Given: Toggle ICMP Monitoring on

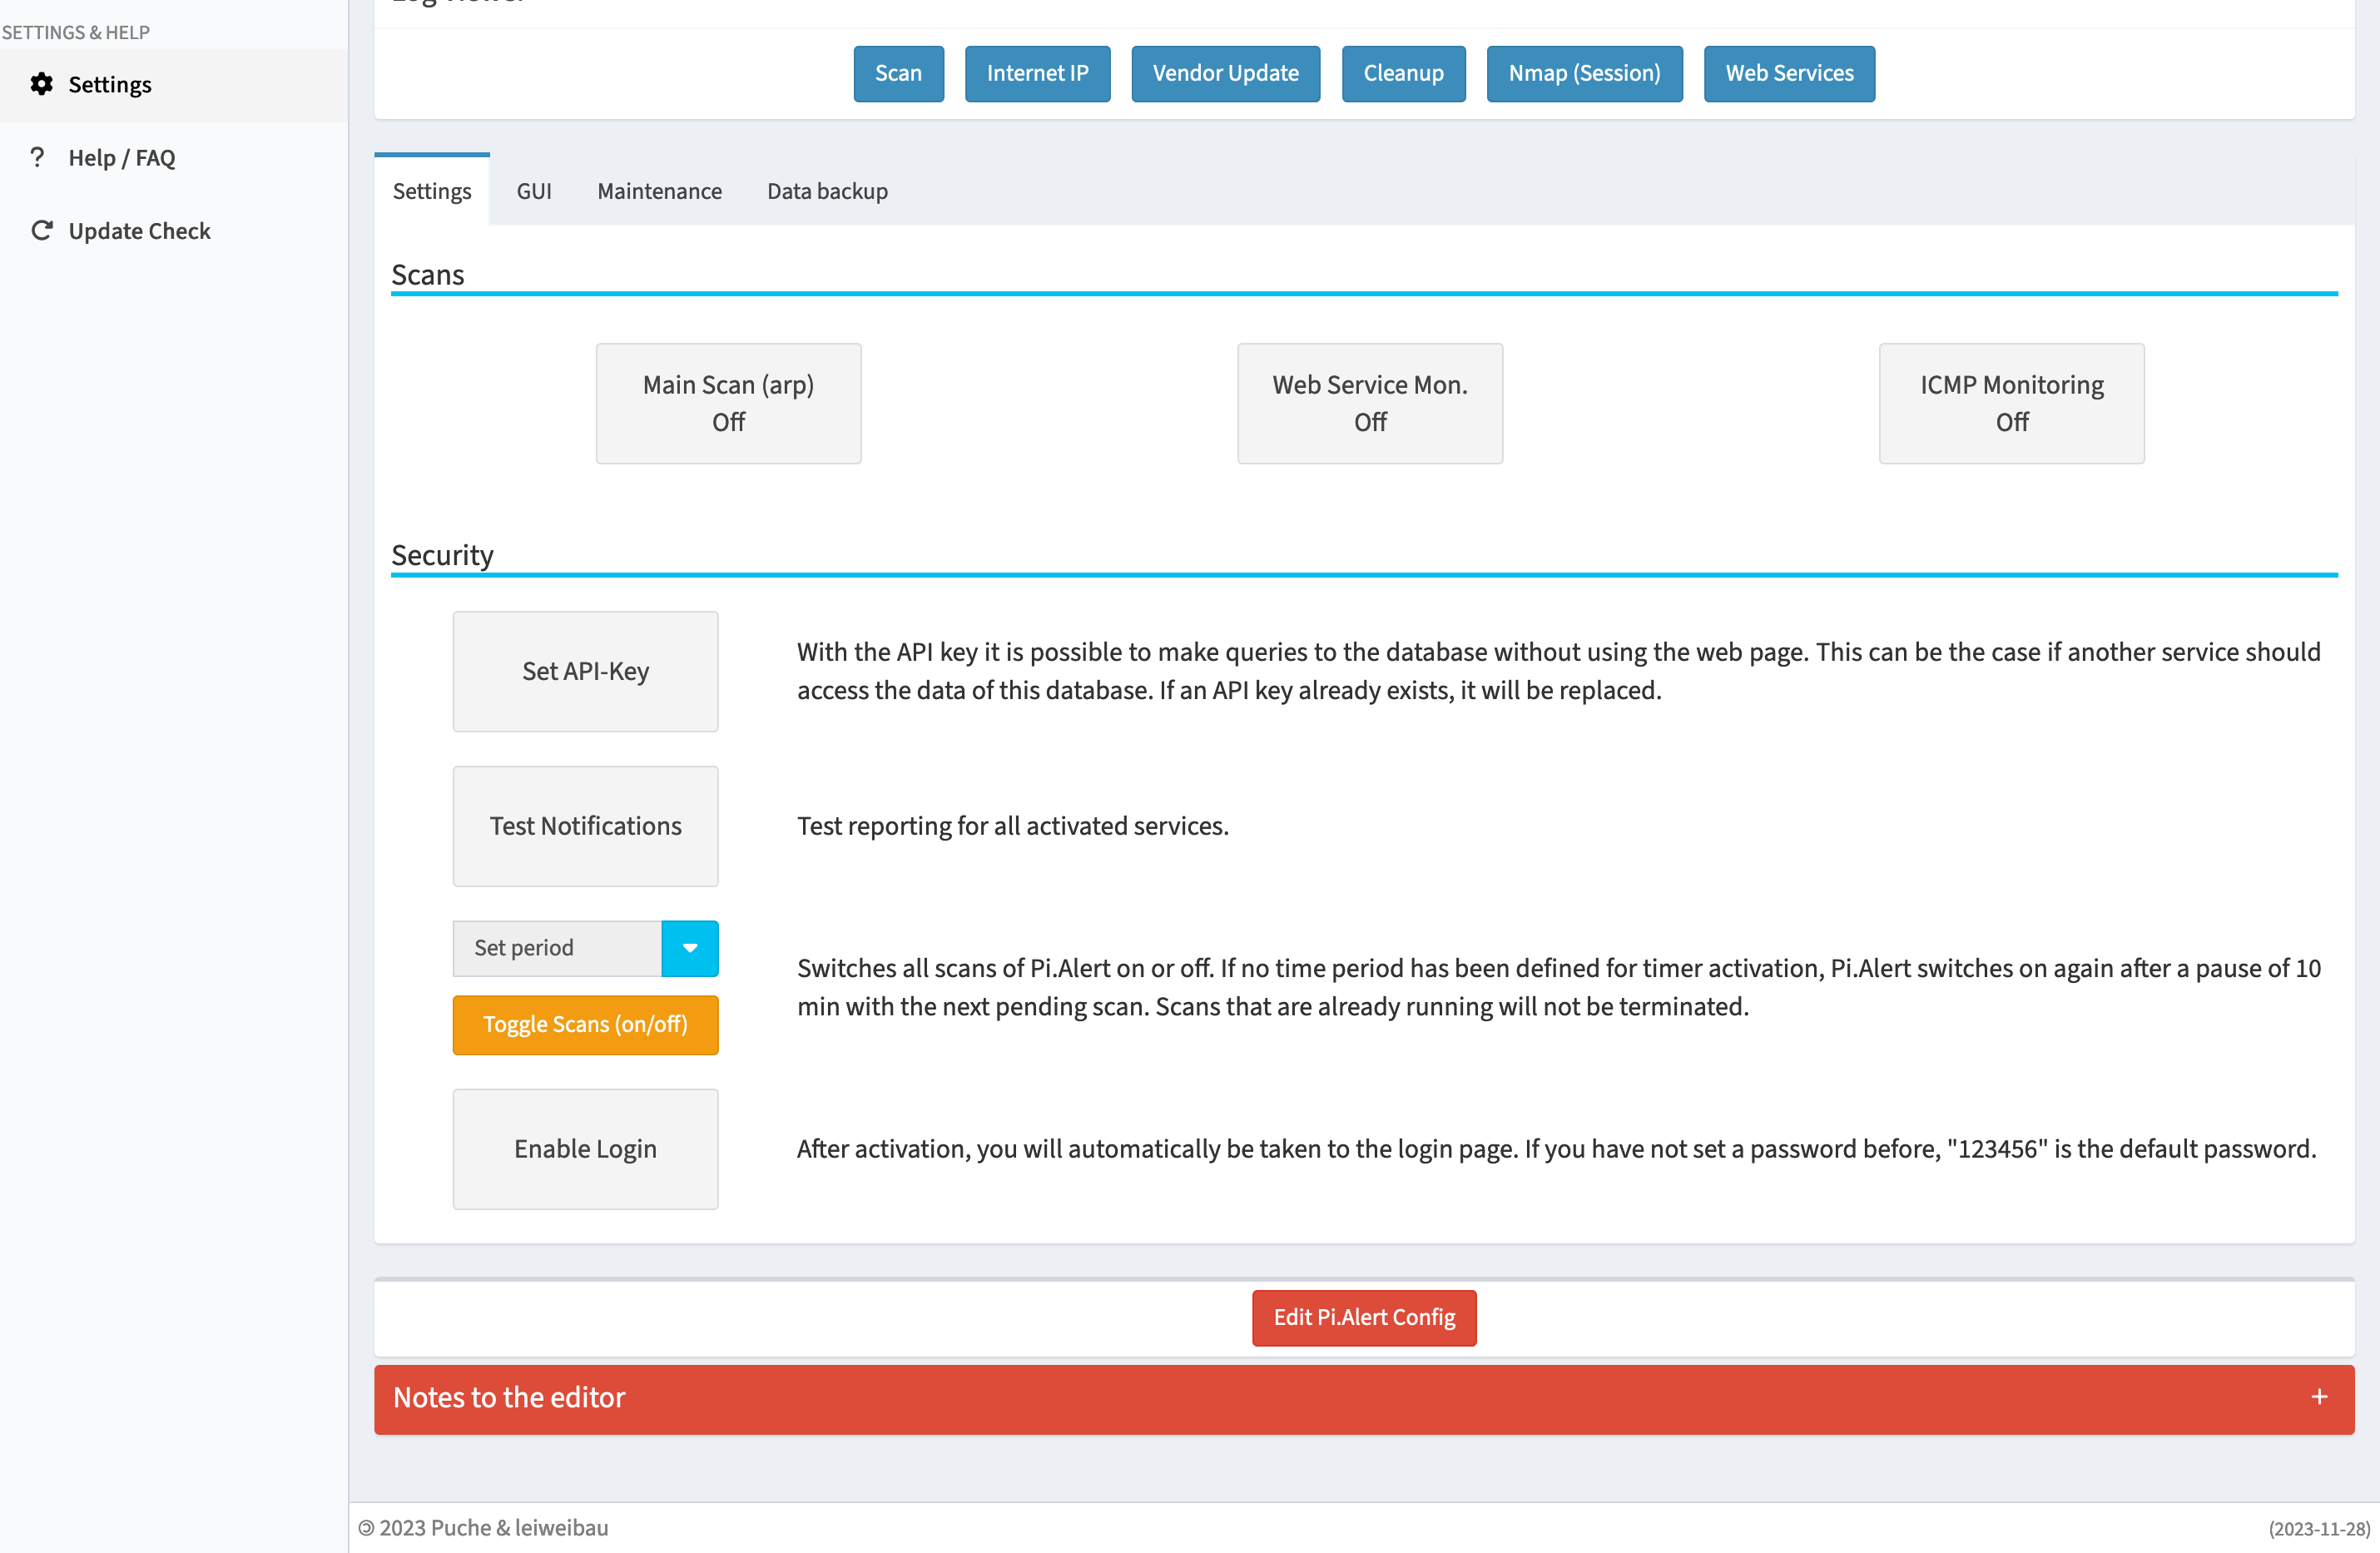Looking at the screenshot, I should [2011, 403].
